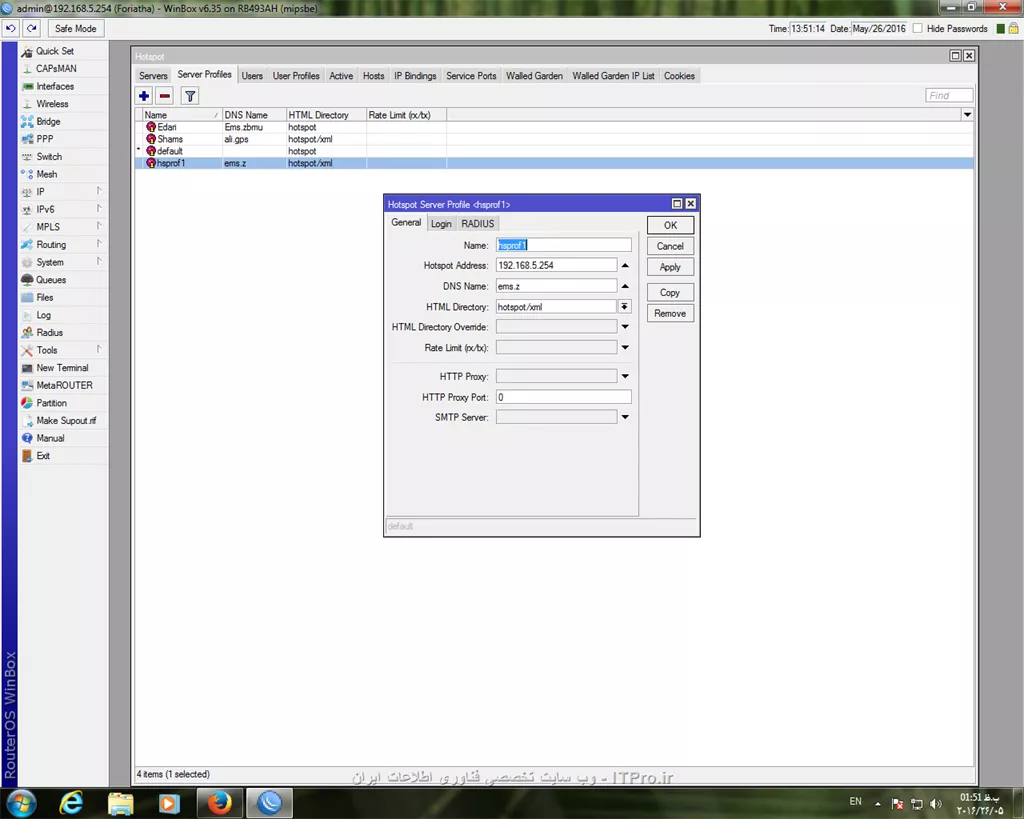Open CAPsMAN menu item
This screenshot has width=1024, height=819.
point(56,69)
